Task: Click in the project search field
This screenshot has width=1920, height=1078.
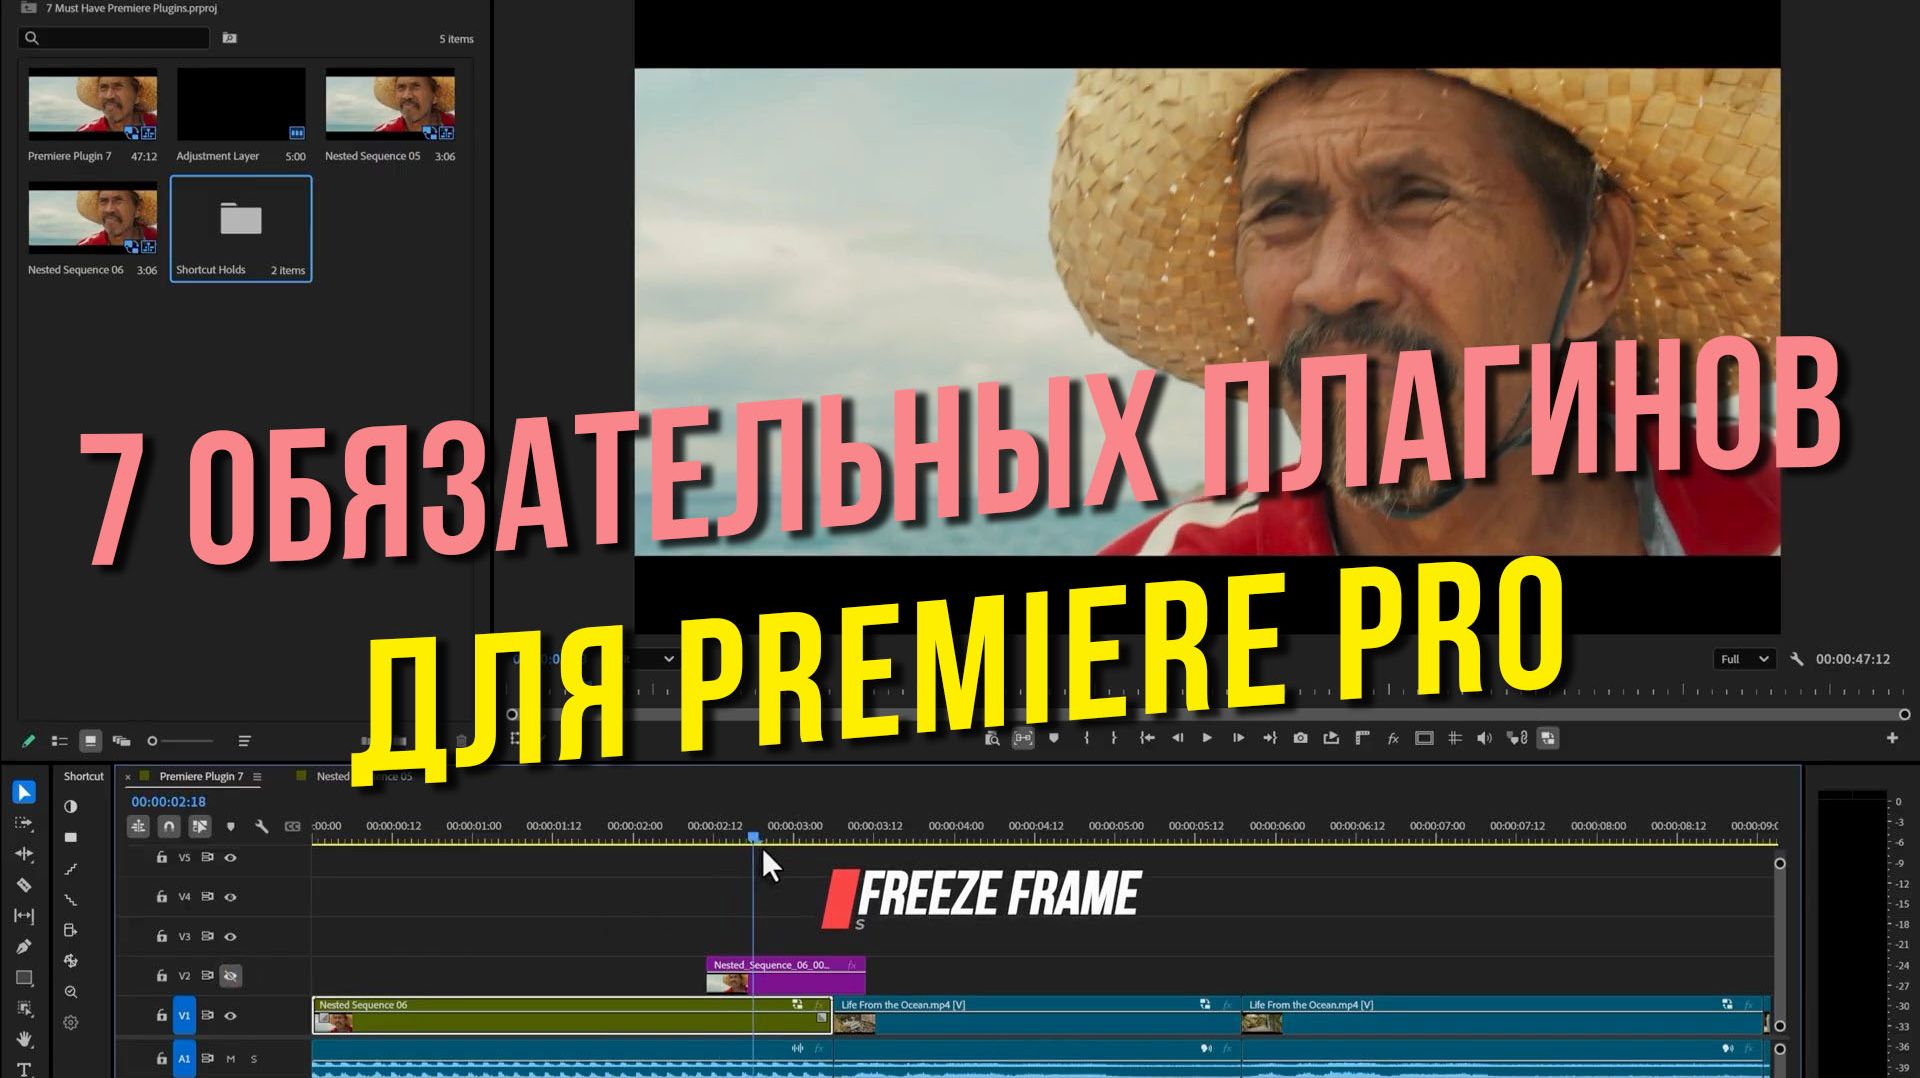Action: click(x=114, y=38)
